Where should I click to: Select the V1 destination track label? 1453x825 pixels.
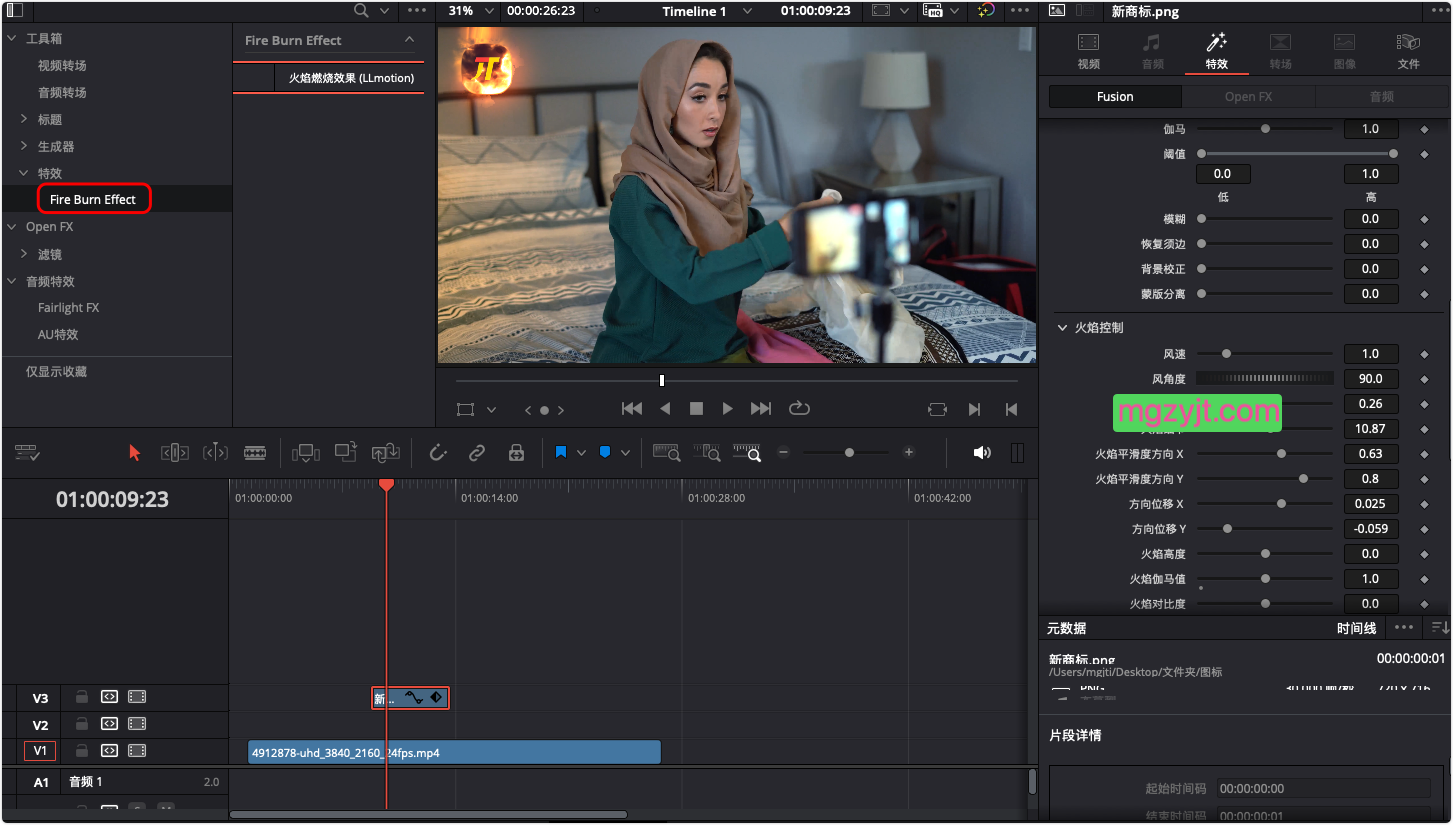(x=40, y=751)
